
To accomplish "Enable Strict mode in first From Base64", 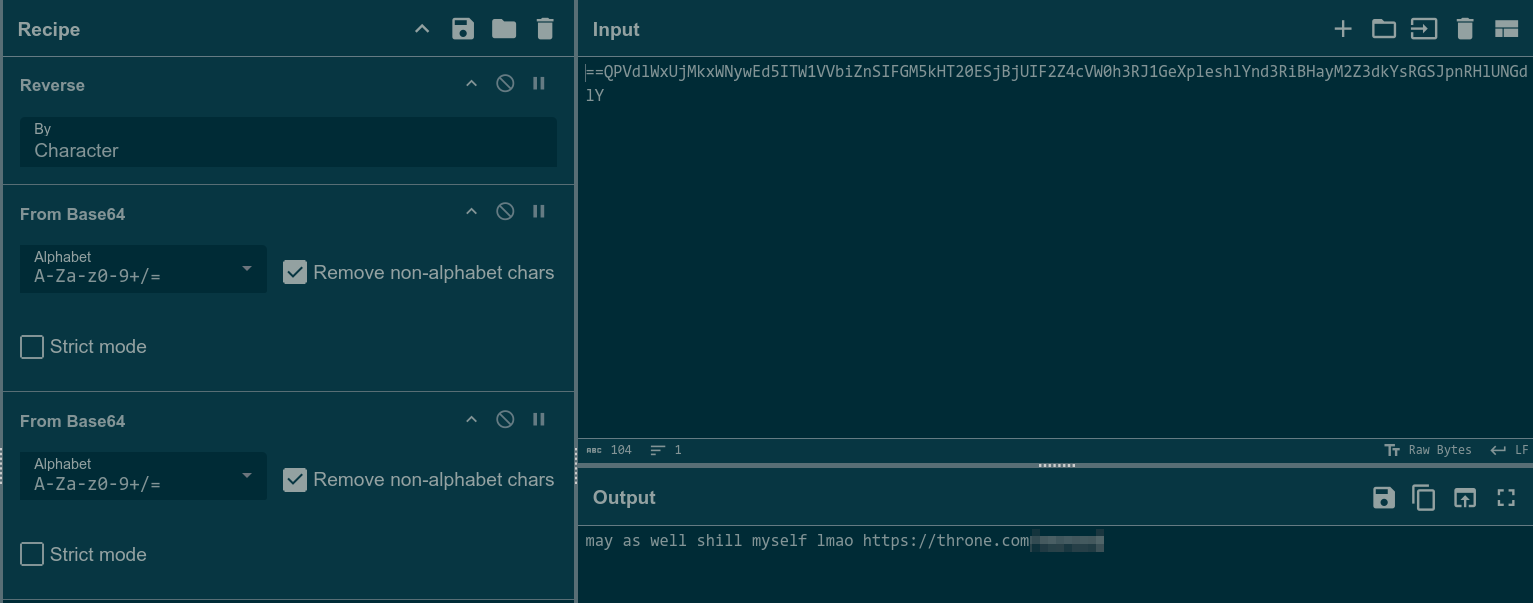I will pos(32,347).
